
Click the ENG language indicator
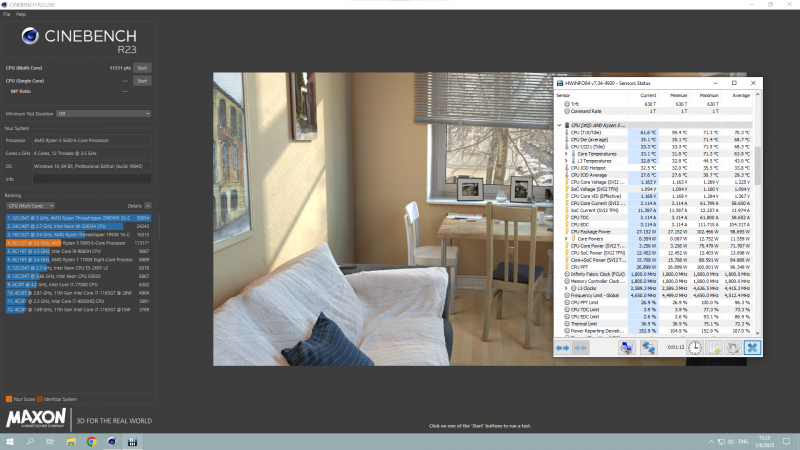pos(743,442)
